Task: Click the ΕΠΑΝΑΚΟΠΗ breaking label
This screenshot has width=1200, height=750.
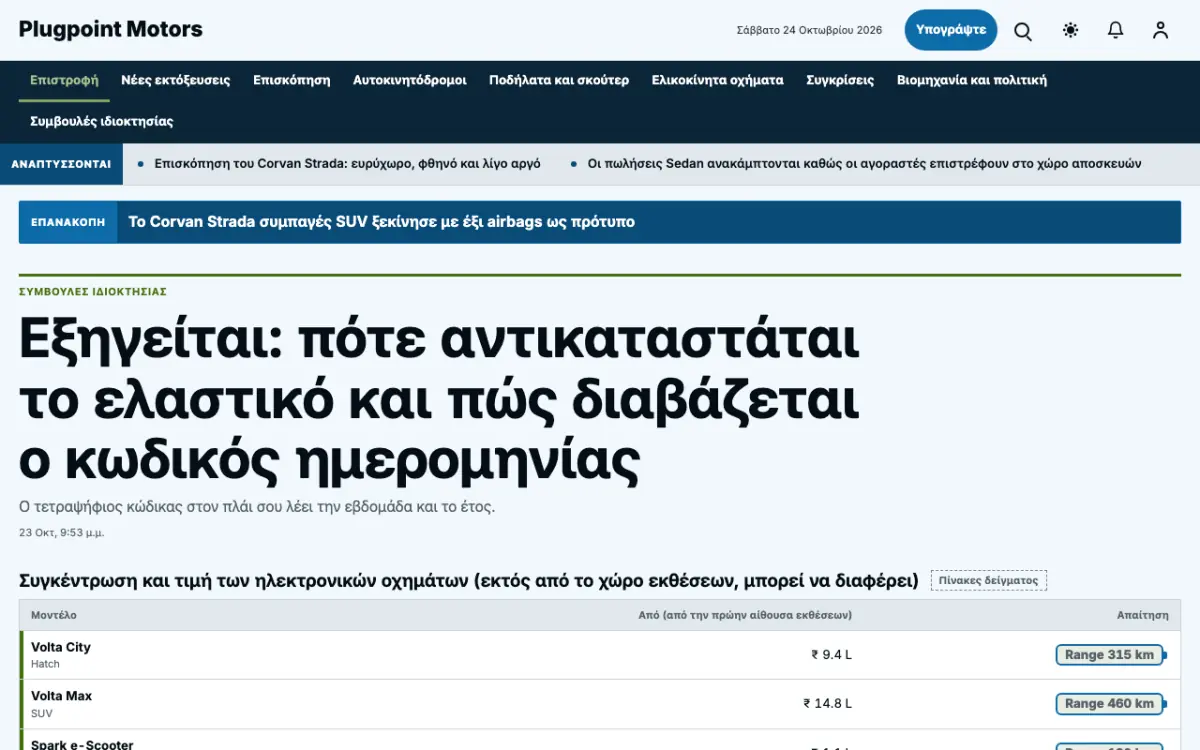Action: 68,222
